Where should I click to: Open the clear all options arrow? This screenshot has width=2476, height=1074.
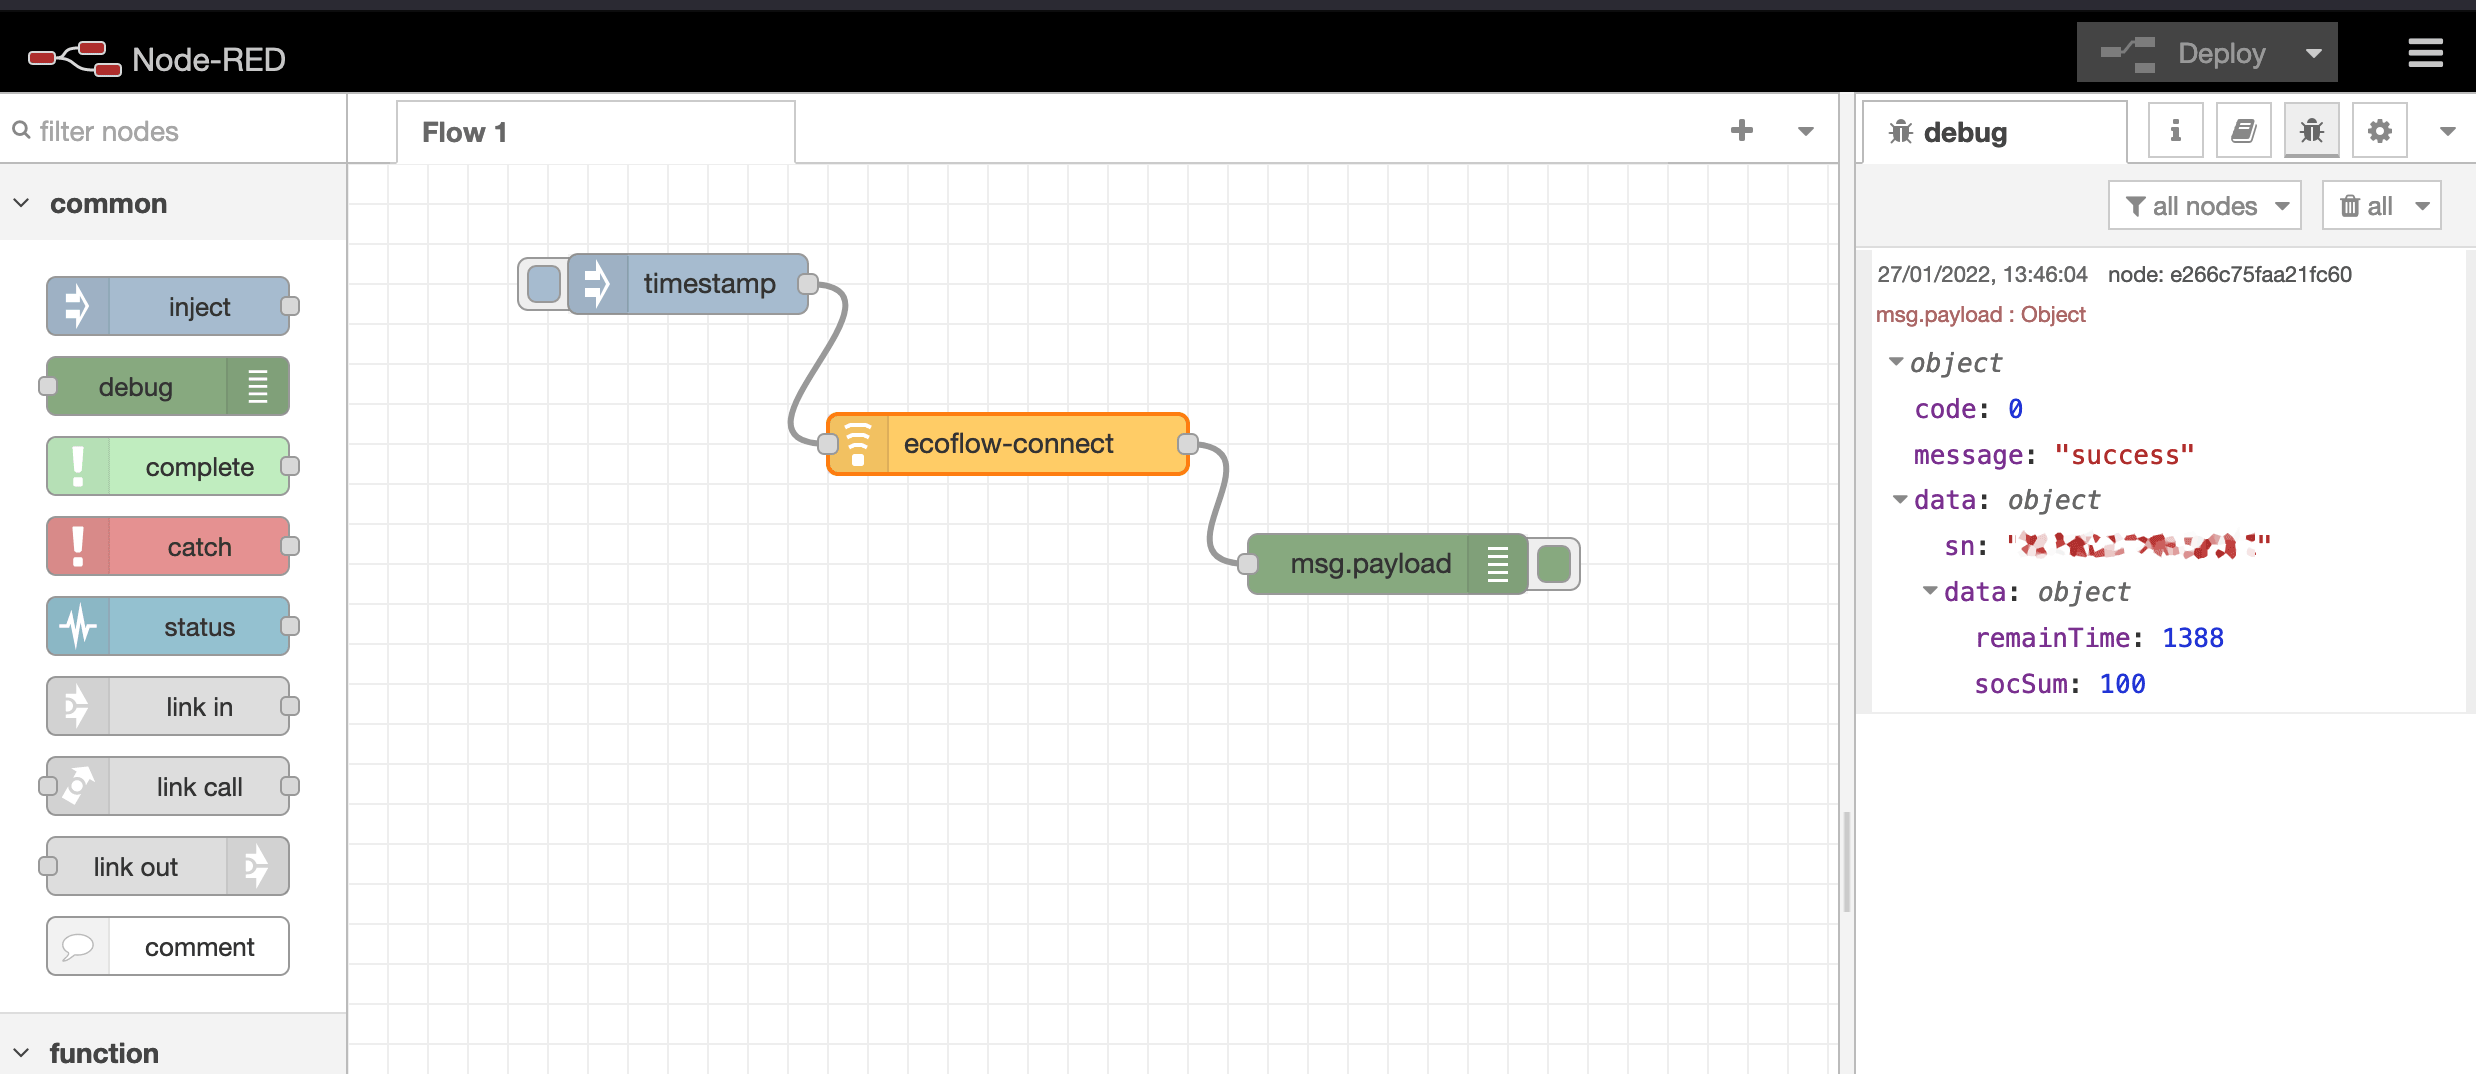pos(2423,206)
